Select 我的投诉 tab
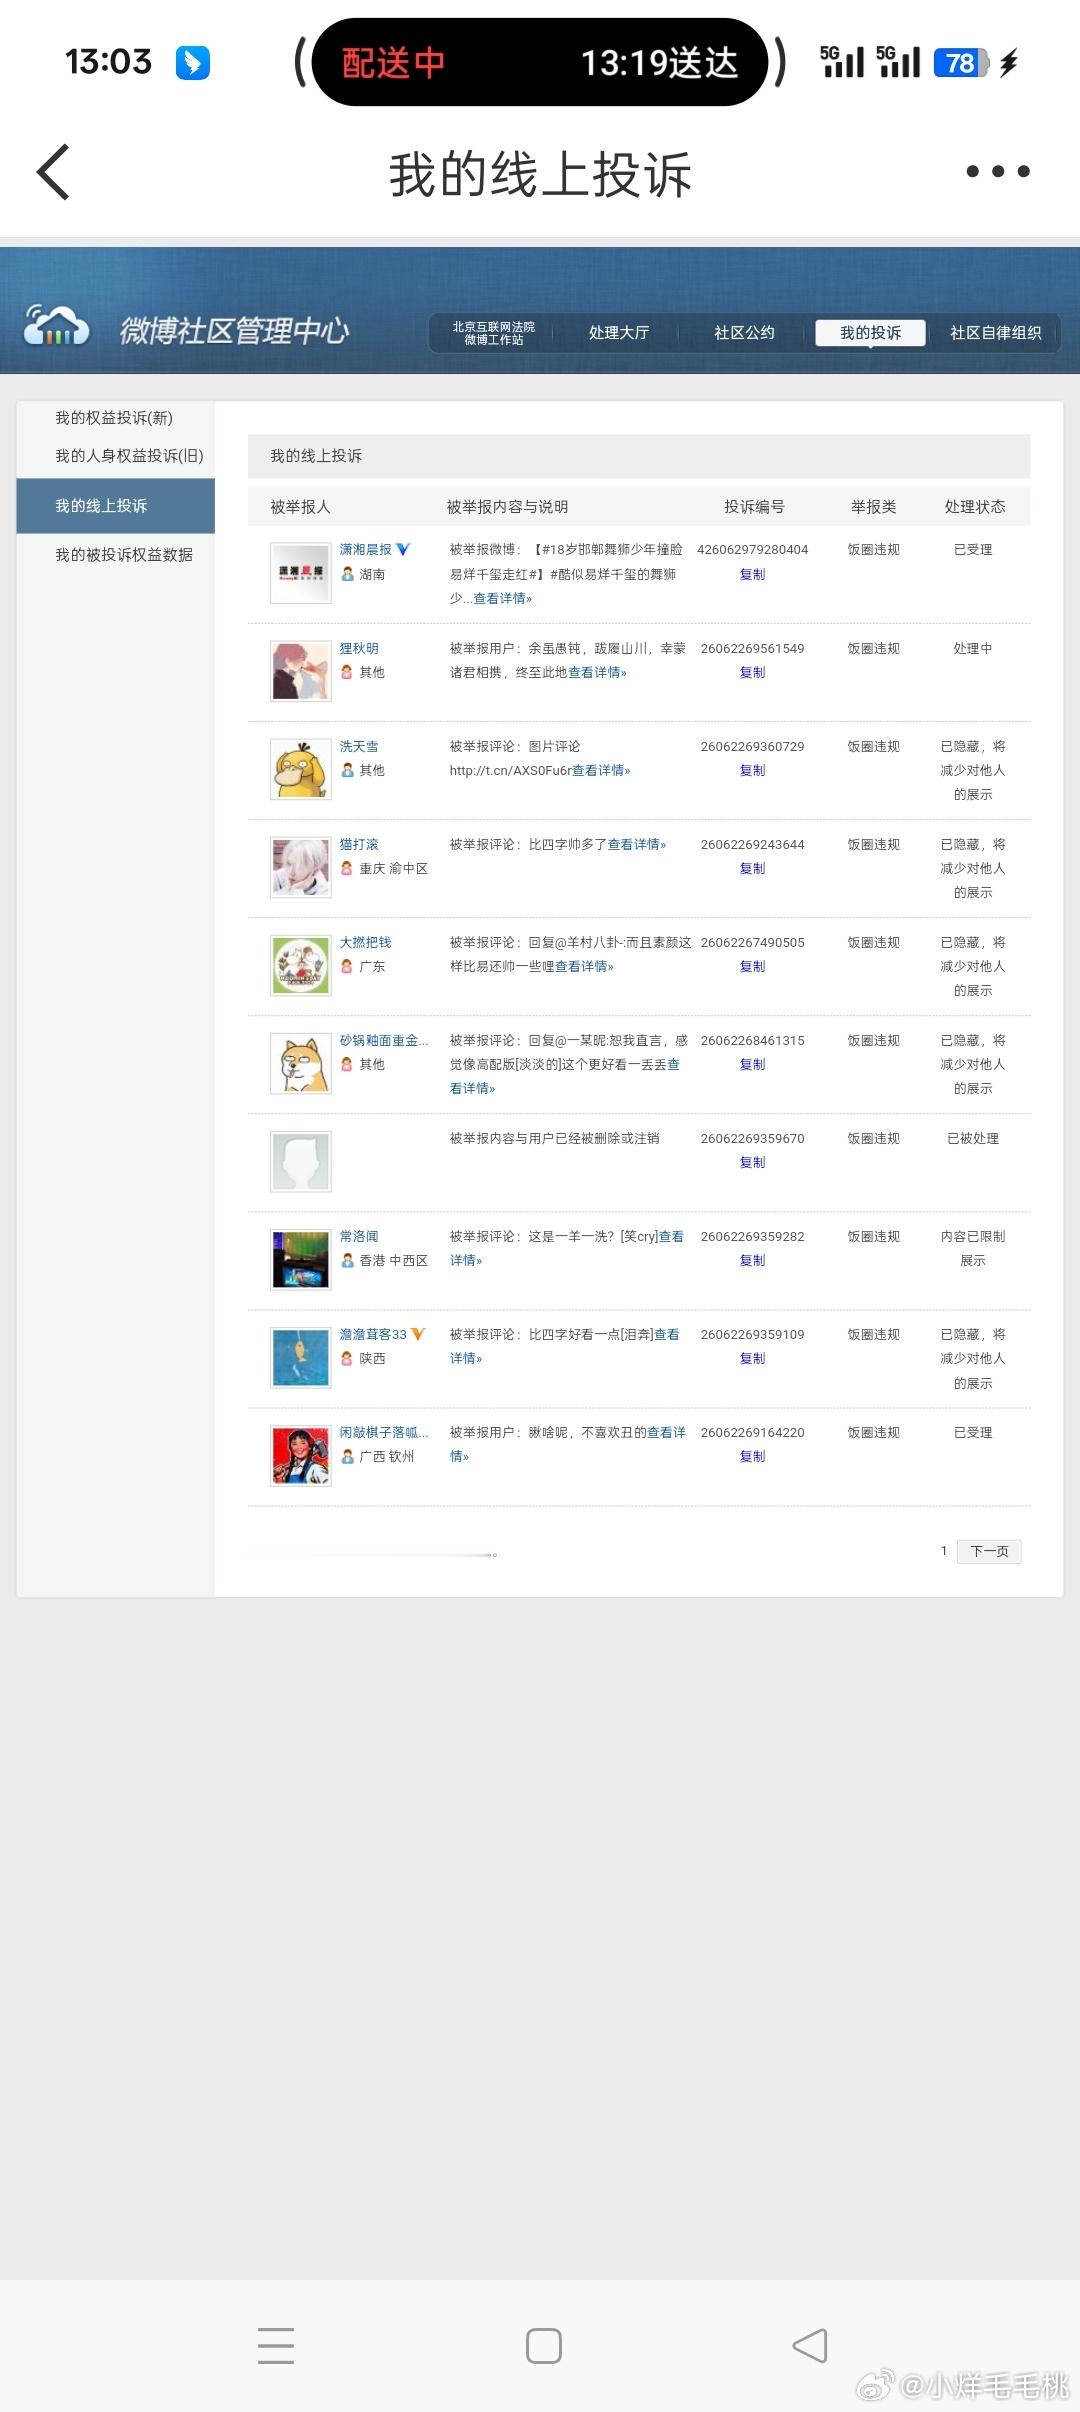The width and height of the screenshot is (1080, 2412). click(x=870, y=333)
